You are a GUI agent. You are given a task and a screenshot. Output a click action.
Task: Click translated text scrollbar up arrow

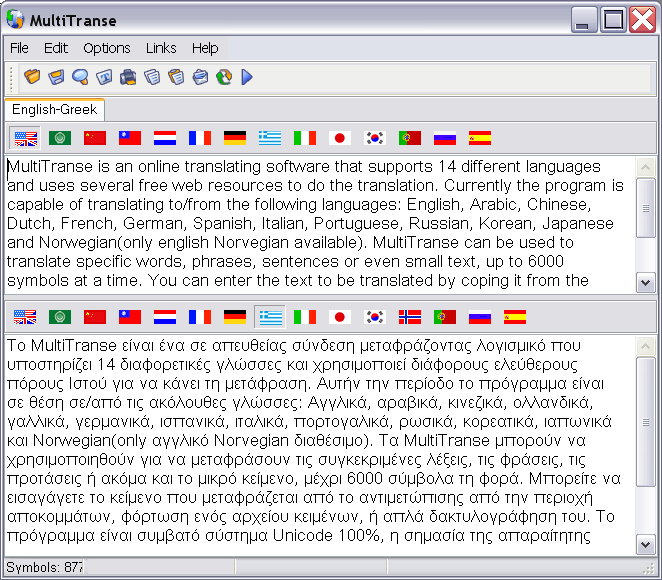coord(646,347)
